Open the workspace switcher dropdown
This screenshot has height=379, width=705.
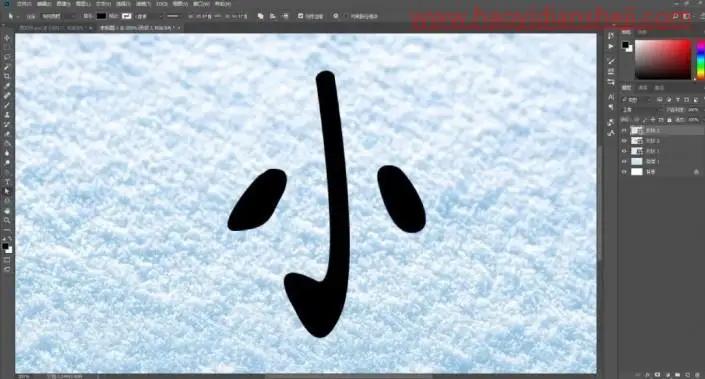click(x=687, y=16)
